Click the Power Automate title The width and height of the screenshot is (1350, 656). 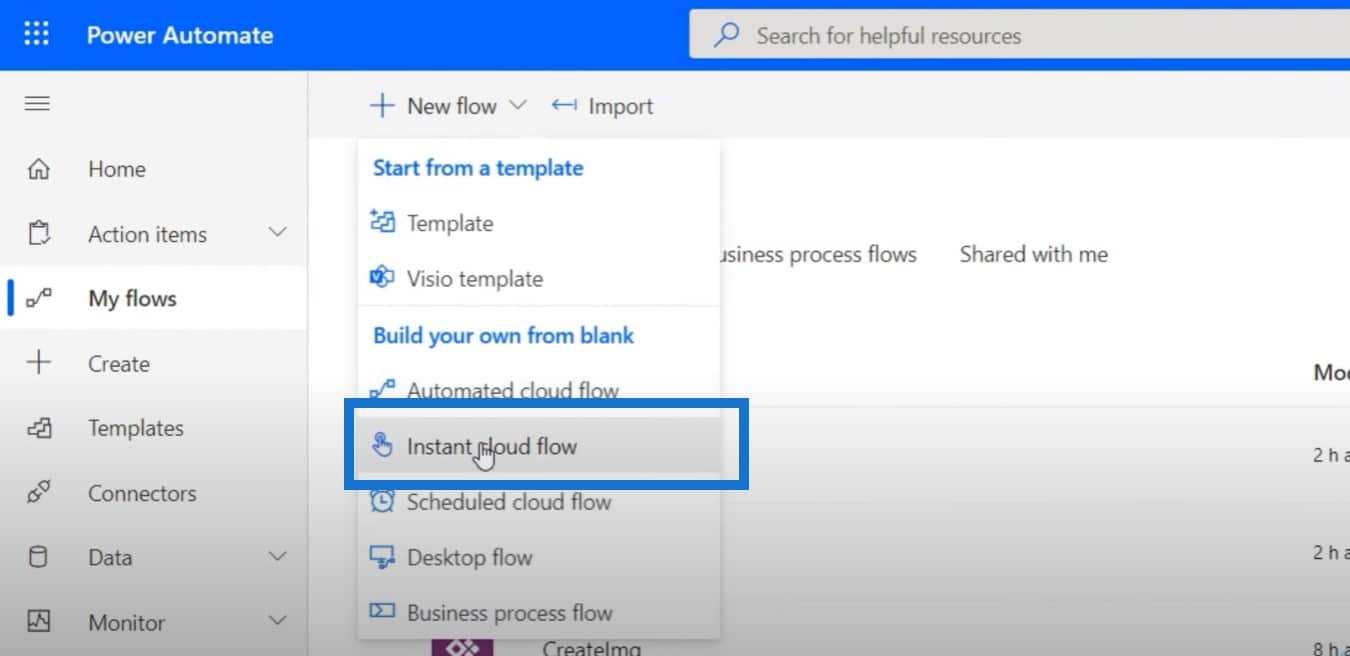(x=180, y=35)
